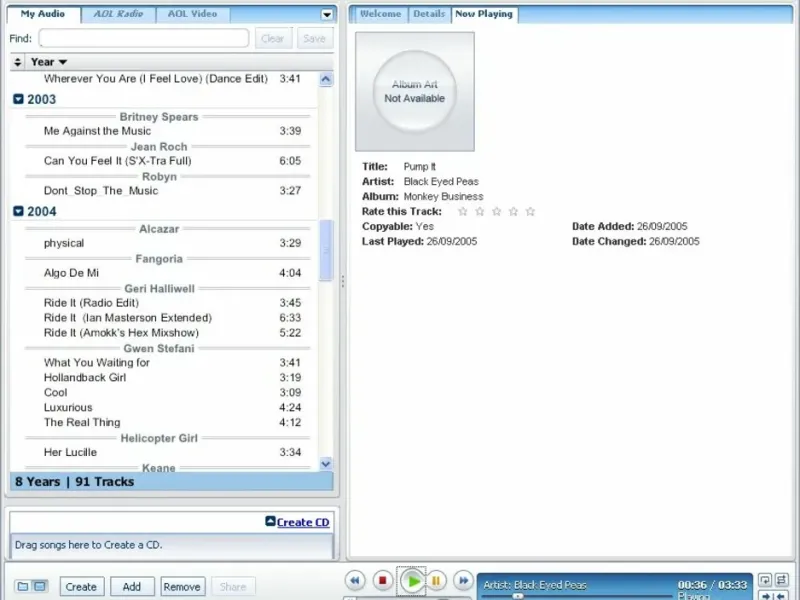Click the track list scrollbar thumb

326,250
